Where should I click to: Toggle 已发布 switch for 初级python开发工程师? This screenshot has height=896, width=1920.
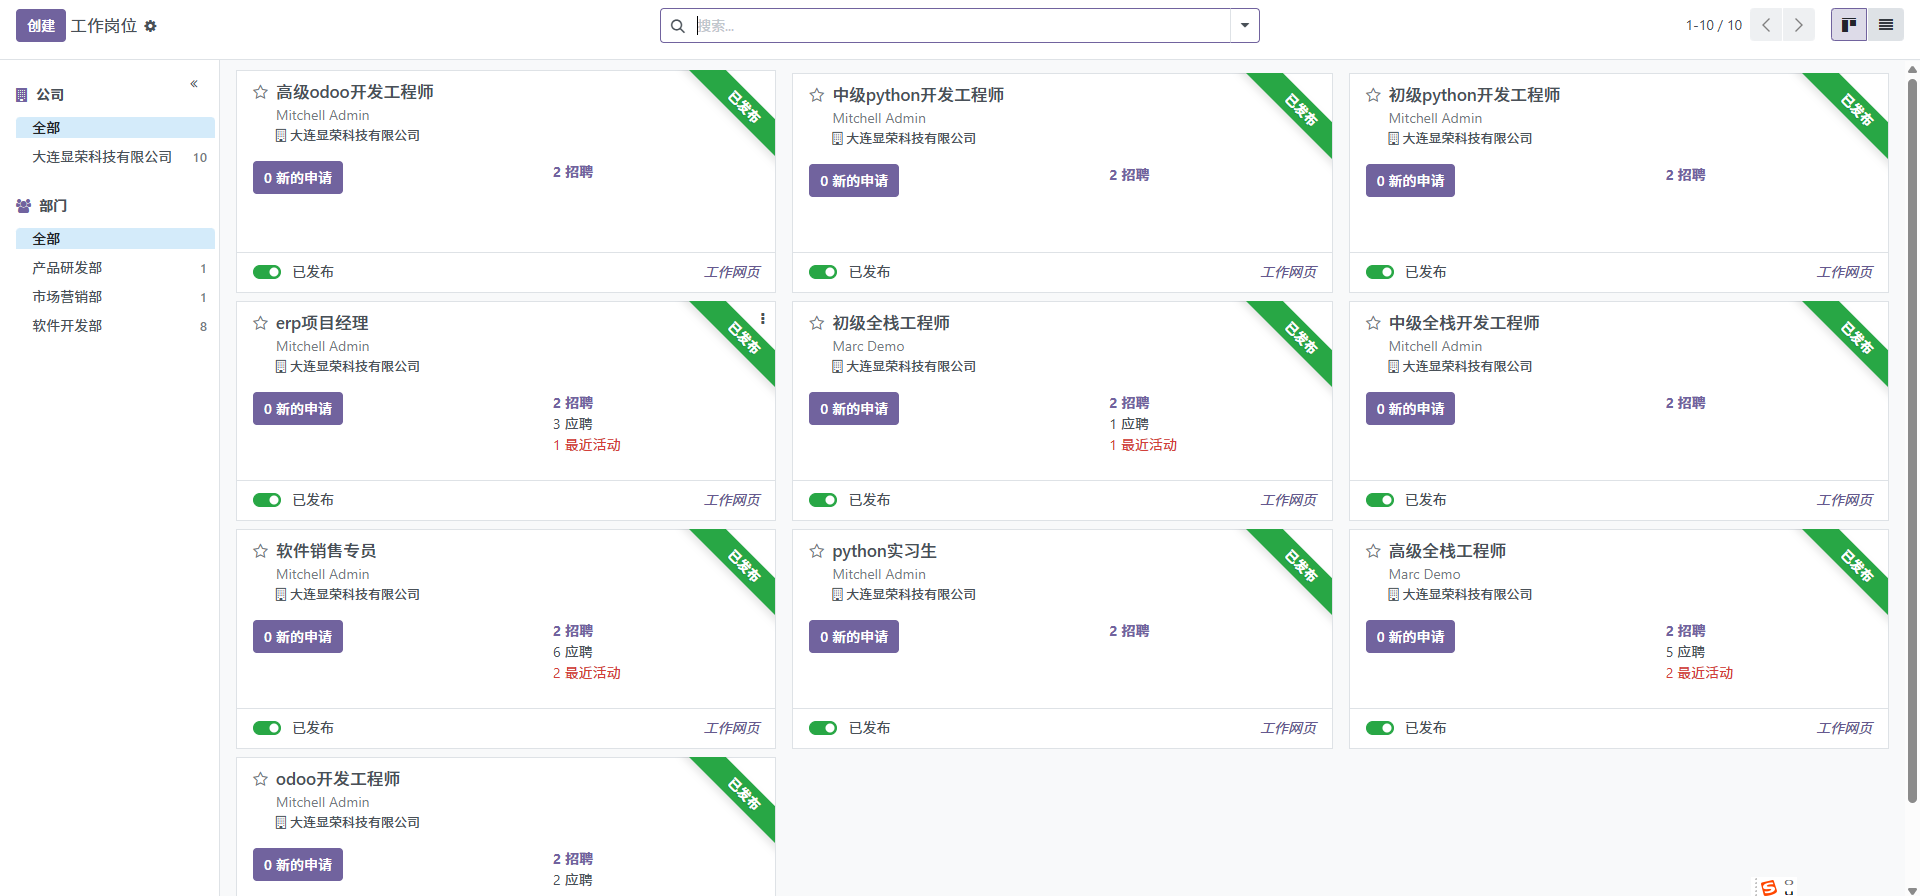coord(1380,272)
